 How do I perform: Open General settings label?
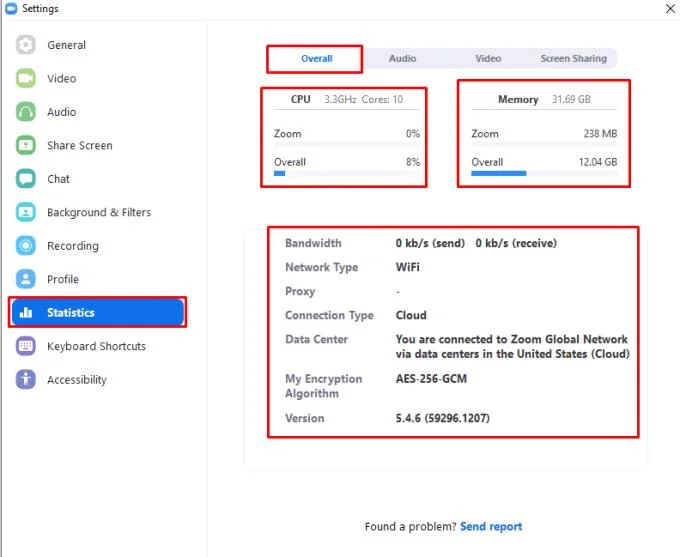(x=66, y=45)
